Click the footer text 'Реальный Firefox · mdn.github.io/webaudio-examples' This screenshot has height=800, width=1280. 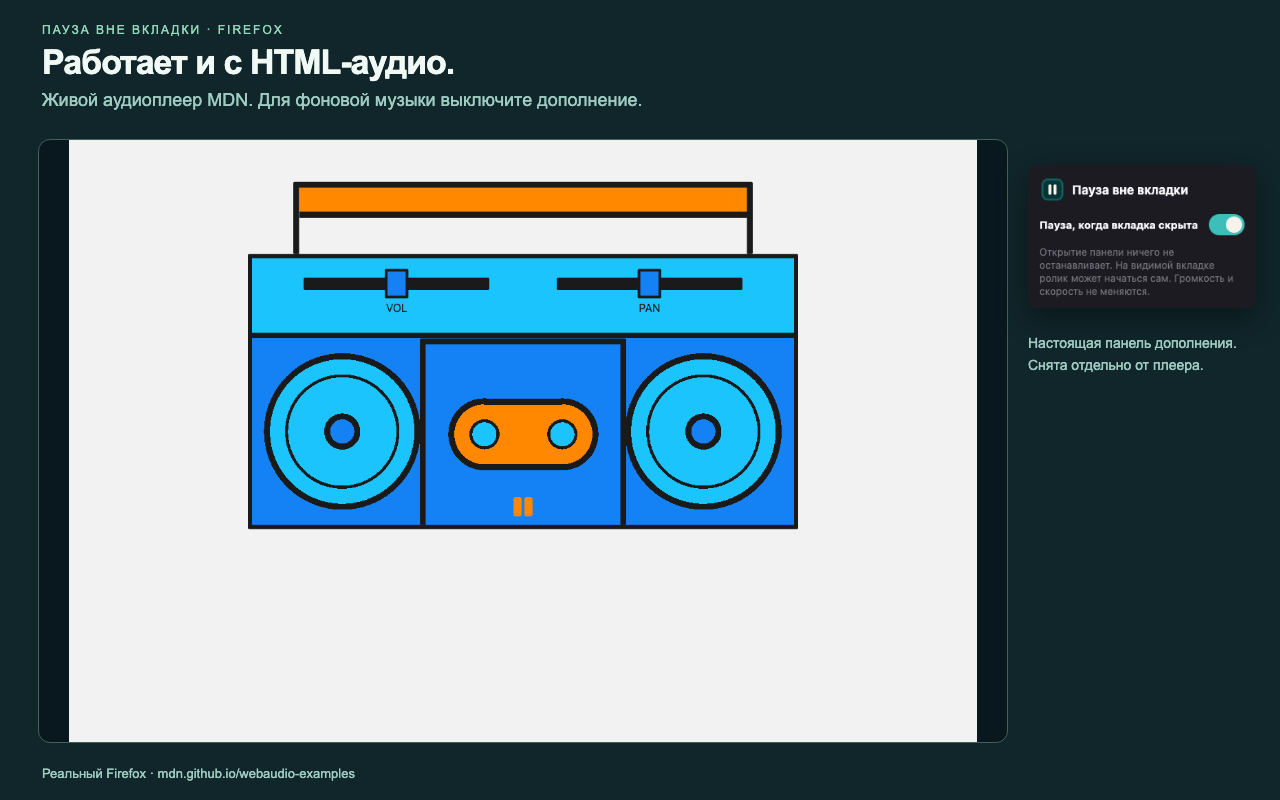coord(198,774)
